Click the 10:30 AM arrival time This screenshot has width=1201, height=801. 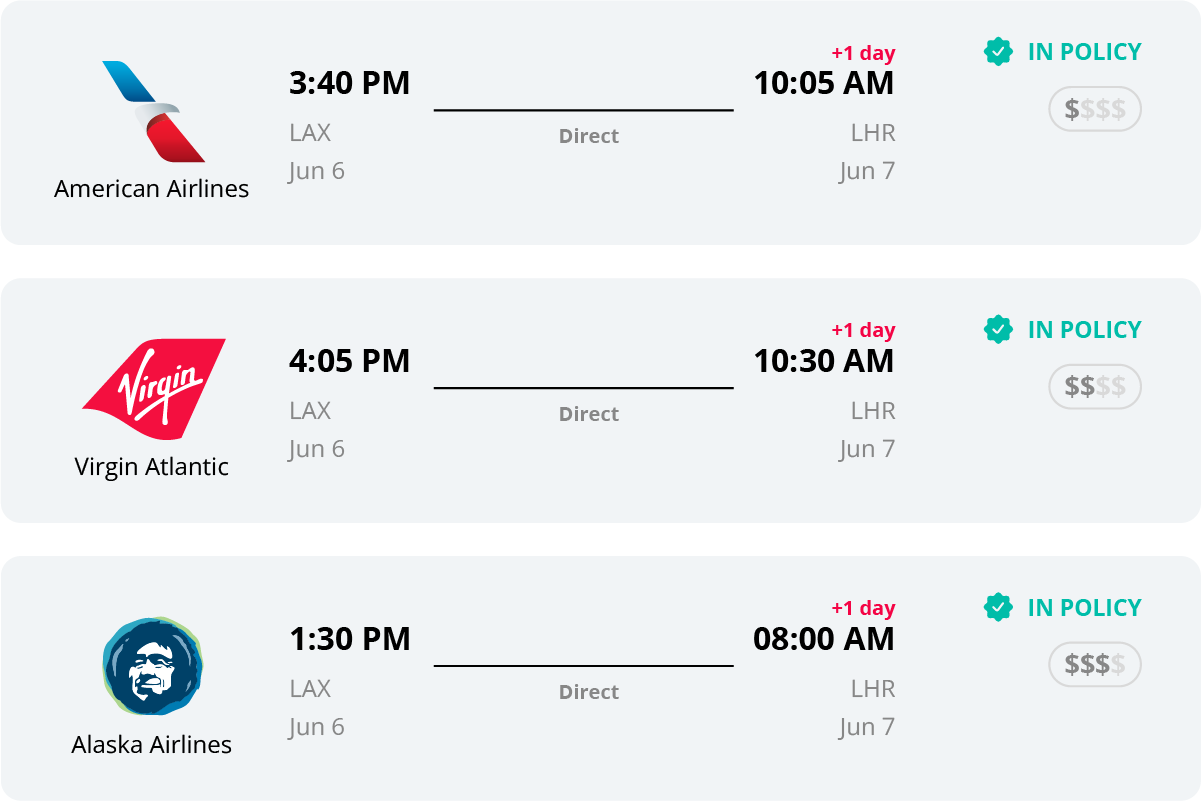[824, 361]
